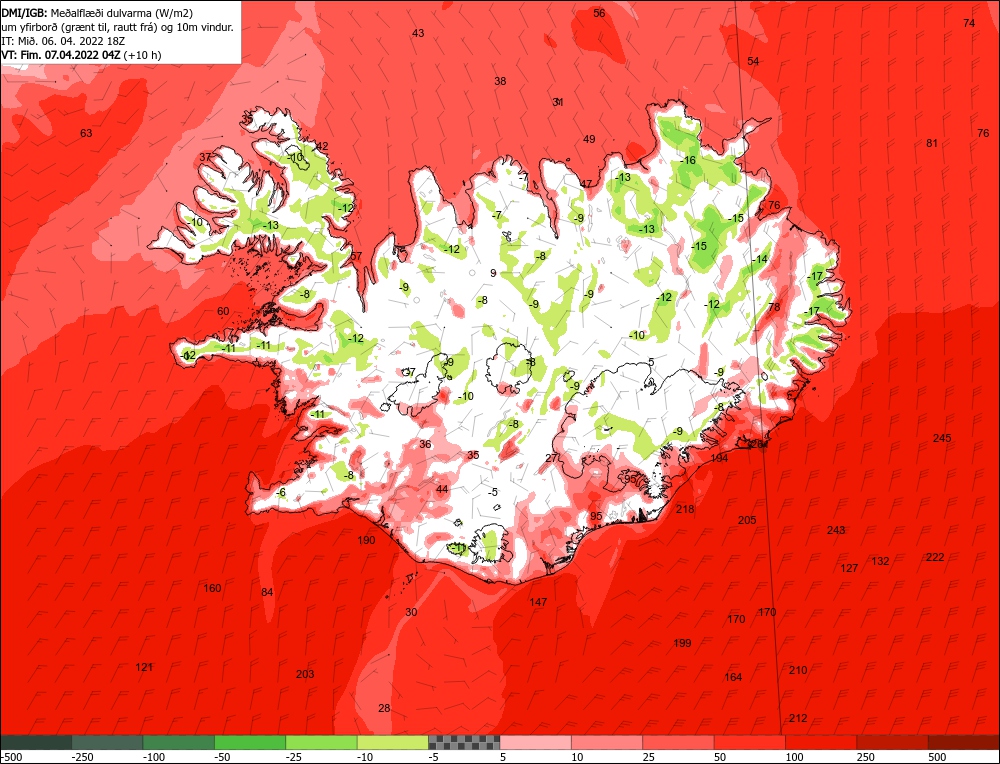The height and width of the screenshot is (764, 1000).
Task: Click the '78' value in east Iceland
Action: (x=774, y=307)
